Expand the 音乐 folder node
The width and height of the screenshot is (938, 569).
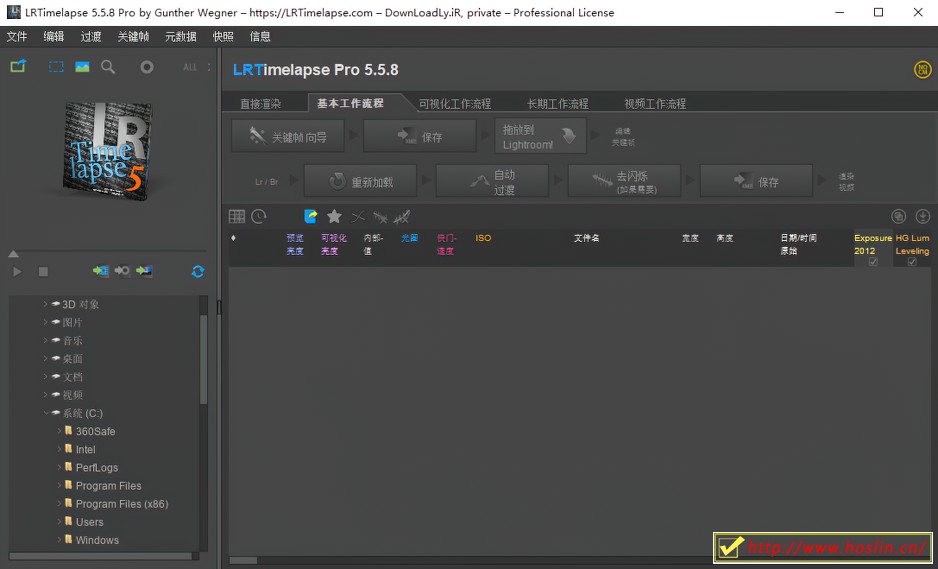tap(45, 340)
